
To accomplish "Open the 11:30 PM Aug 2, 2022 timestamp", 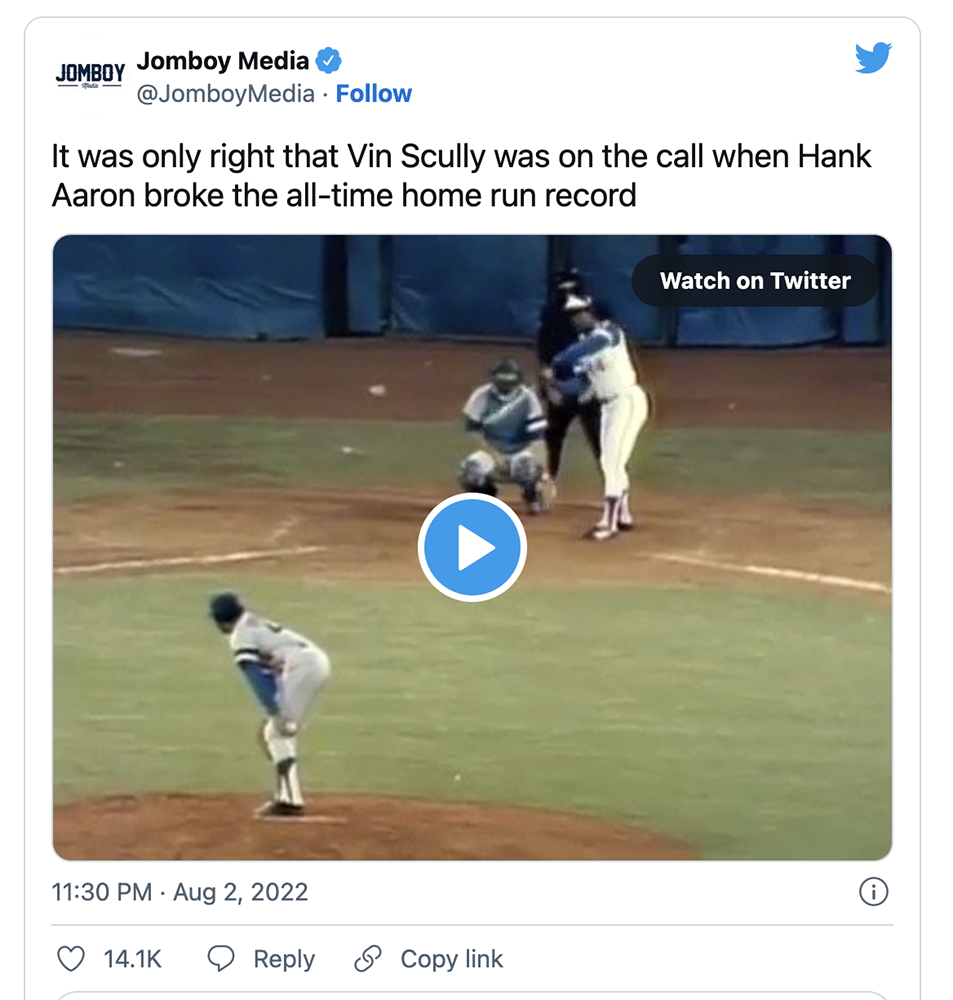I will coord(180,892).
